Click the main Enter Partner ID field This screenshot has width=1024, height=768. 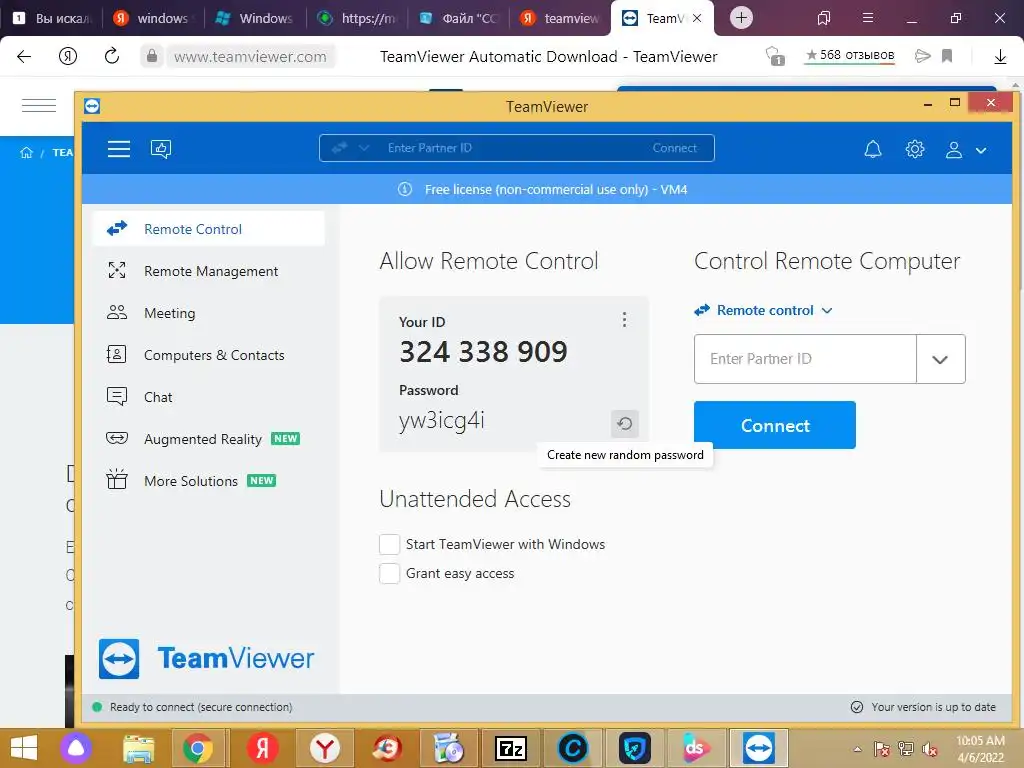[805, 359]
